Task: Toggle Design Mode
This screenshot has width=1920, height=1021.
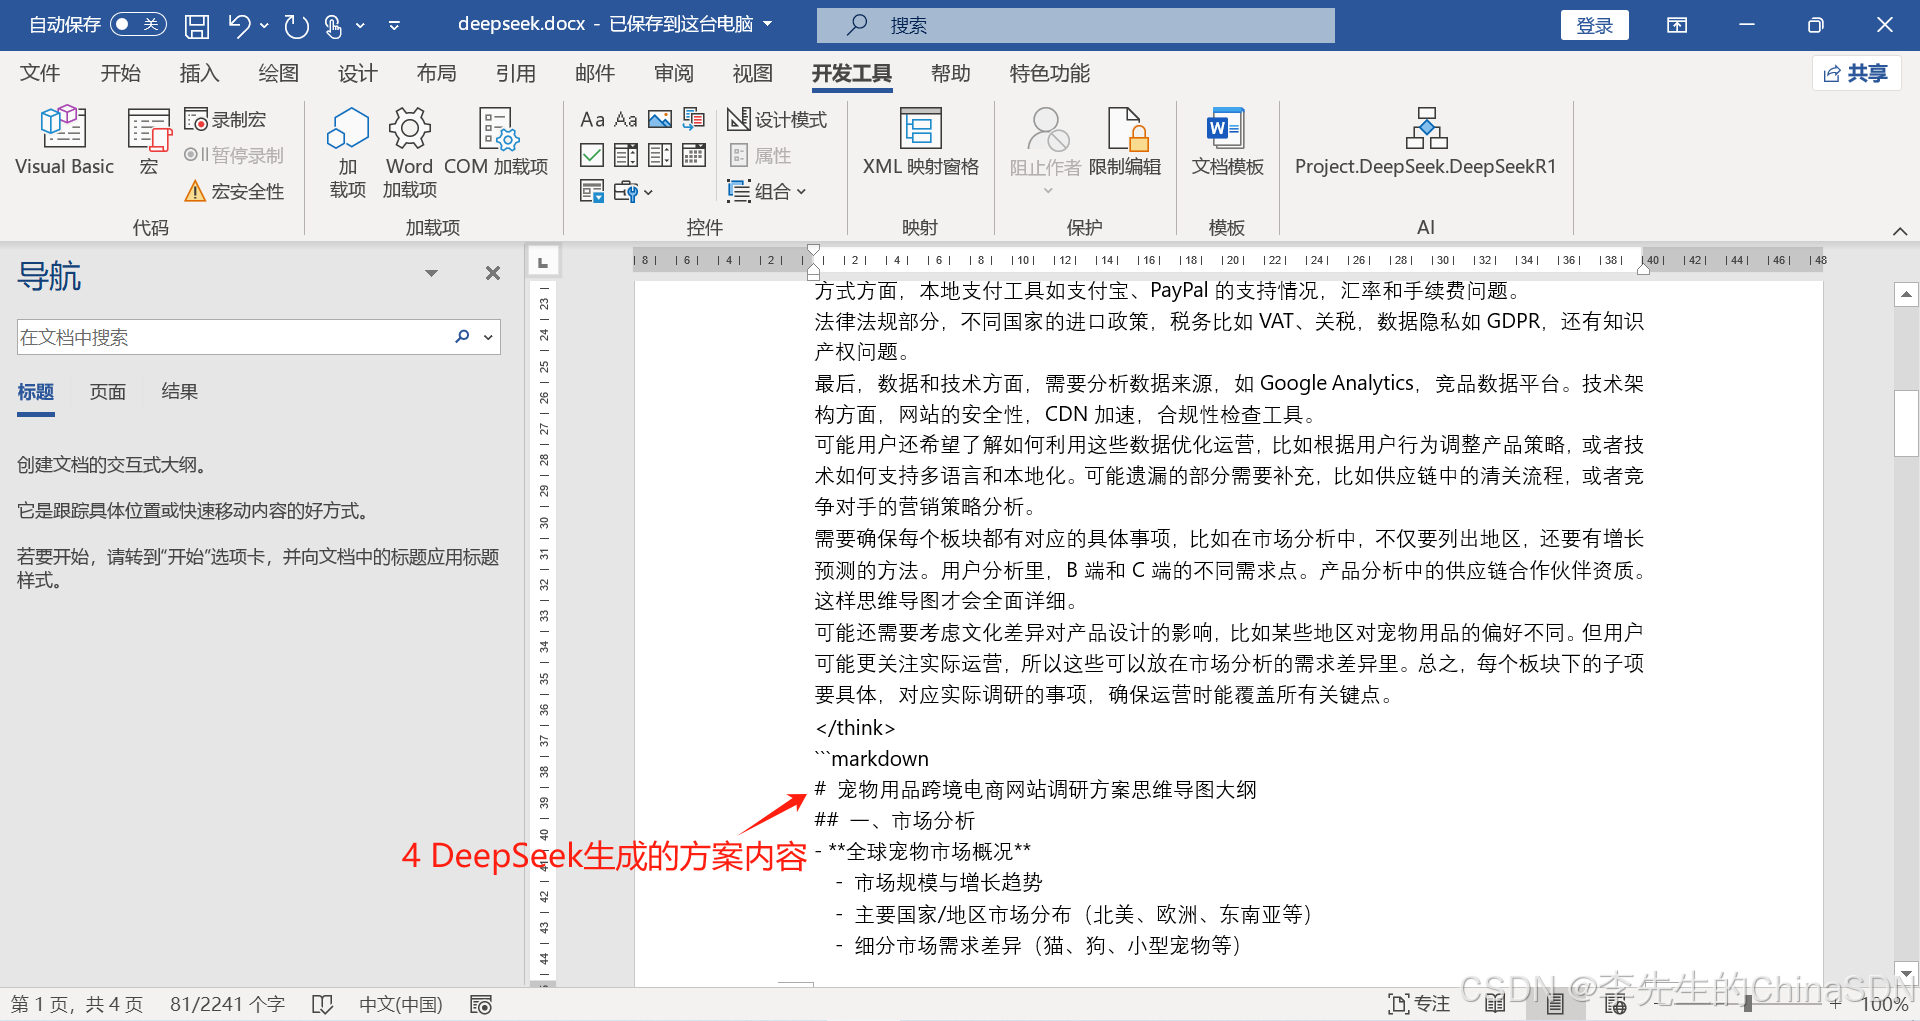Action: 777,120
